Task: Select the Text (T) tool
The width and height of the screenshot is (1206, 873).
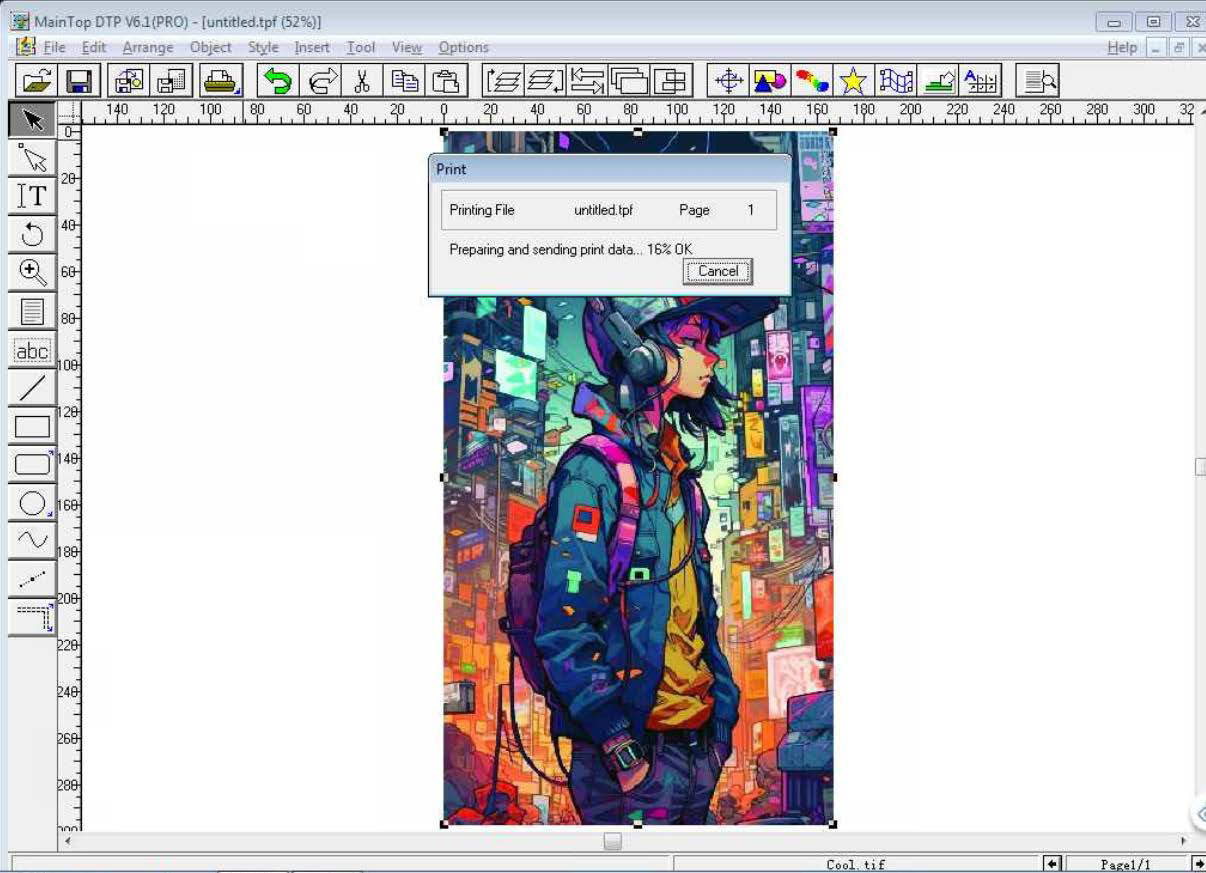Action: [32, 196]
